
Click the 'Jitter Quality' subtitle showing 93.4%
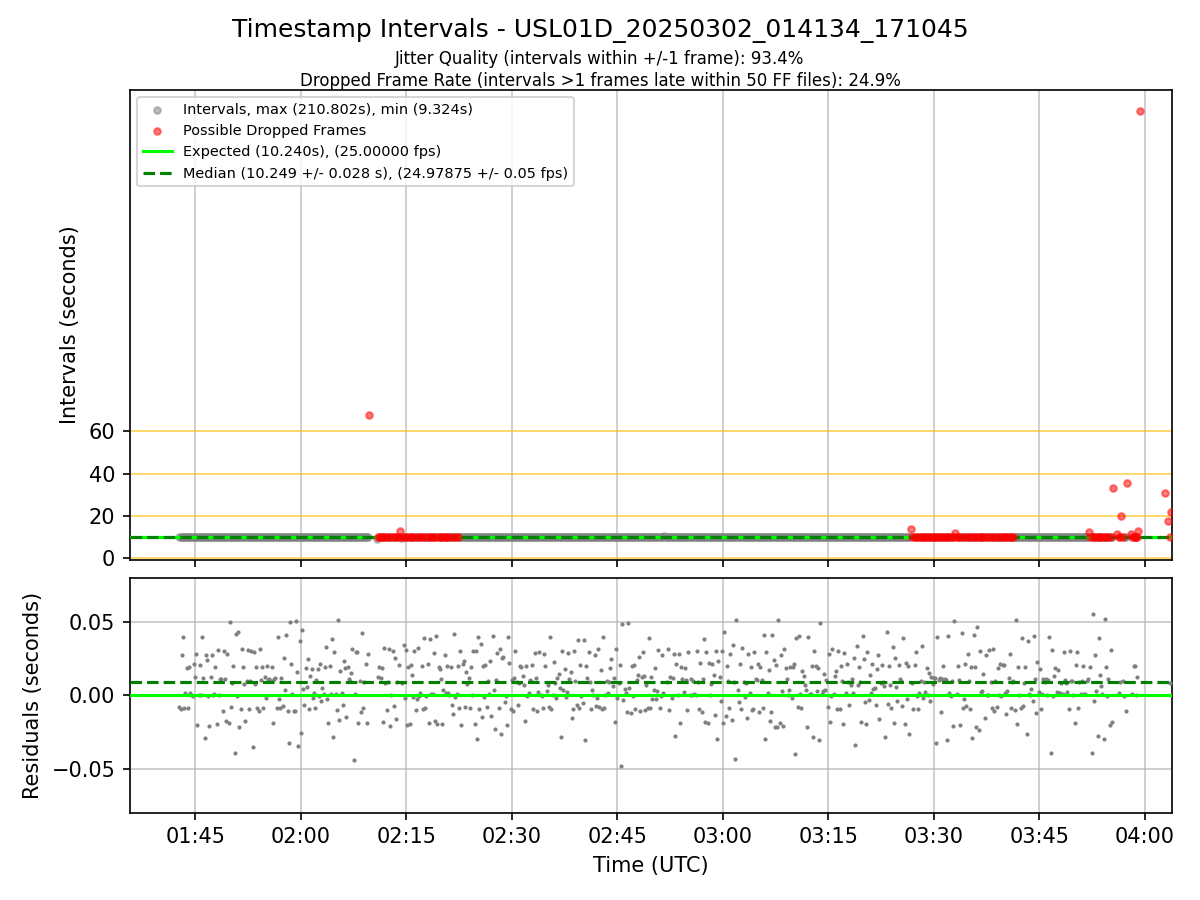(599, 58)
